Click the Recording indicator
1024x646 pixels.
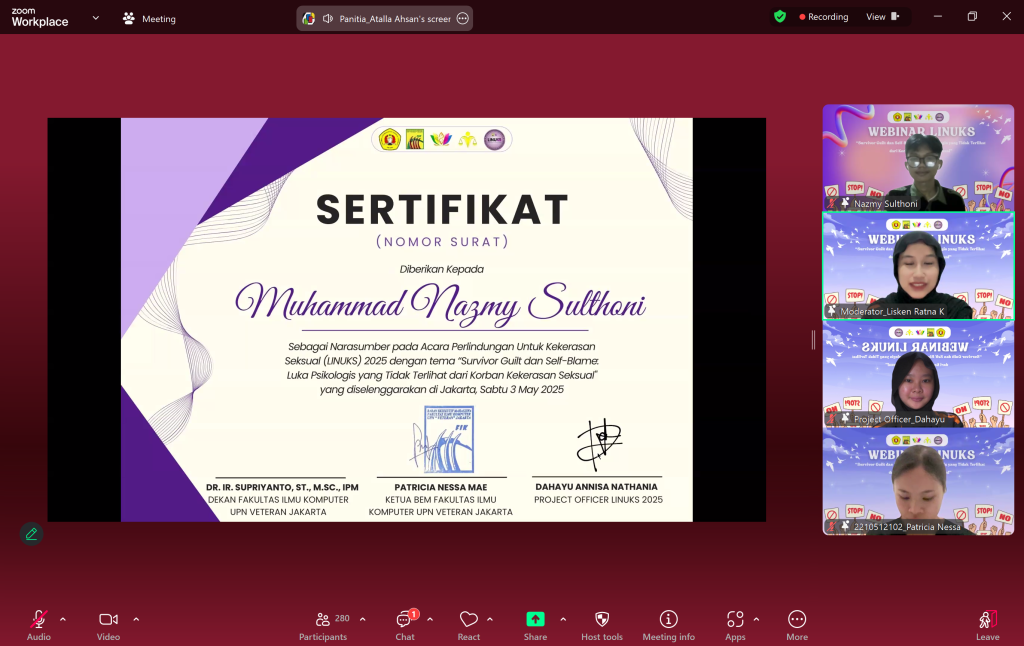tap(824, 17)
